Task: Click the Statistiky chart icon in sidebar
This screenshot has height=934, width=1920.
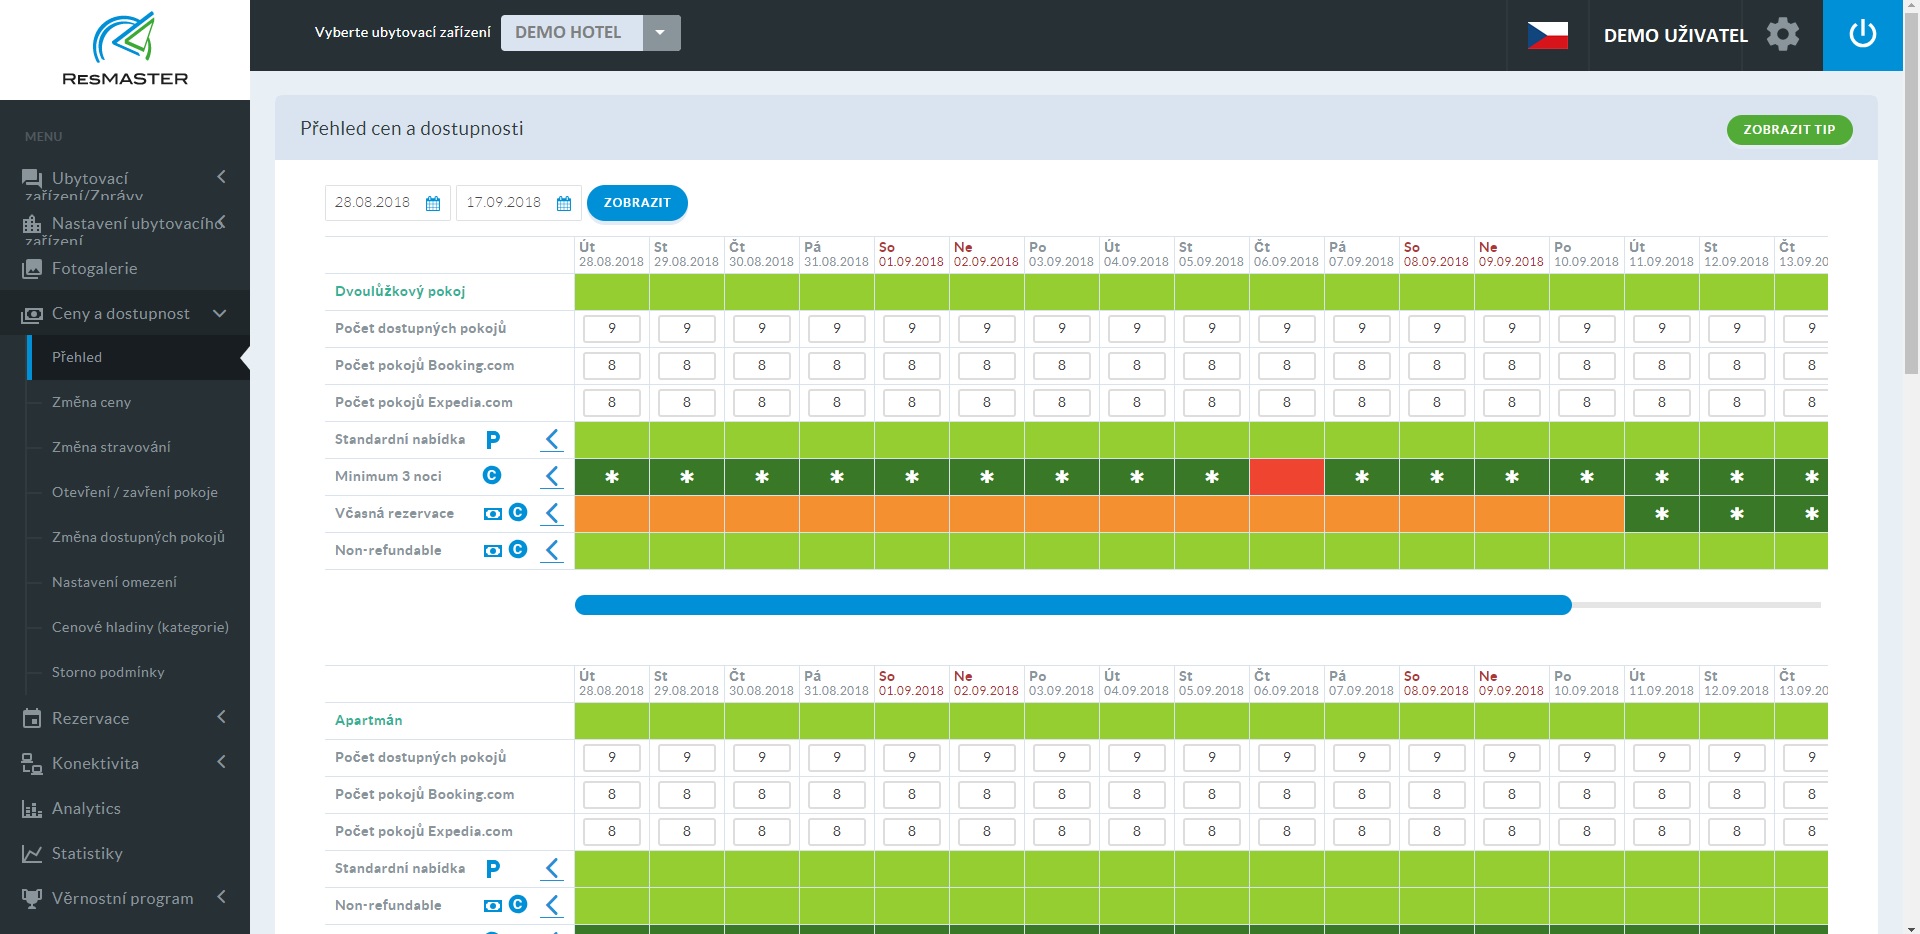Action: coord(31,853)
